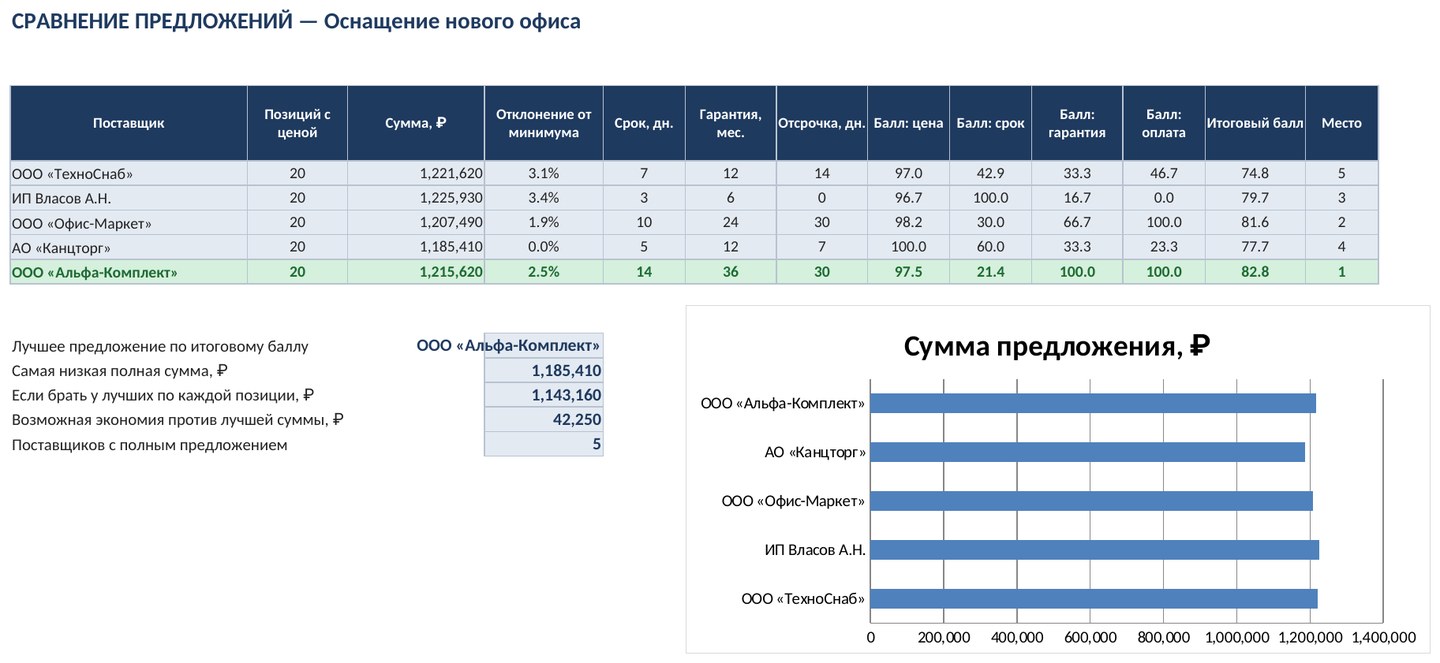
Task: Select the 'Балл: оплата' header
Action: coord(1164,123)
